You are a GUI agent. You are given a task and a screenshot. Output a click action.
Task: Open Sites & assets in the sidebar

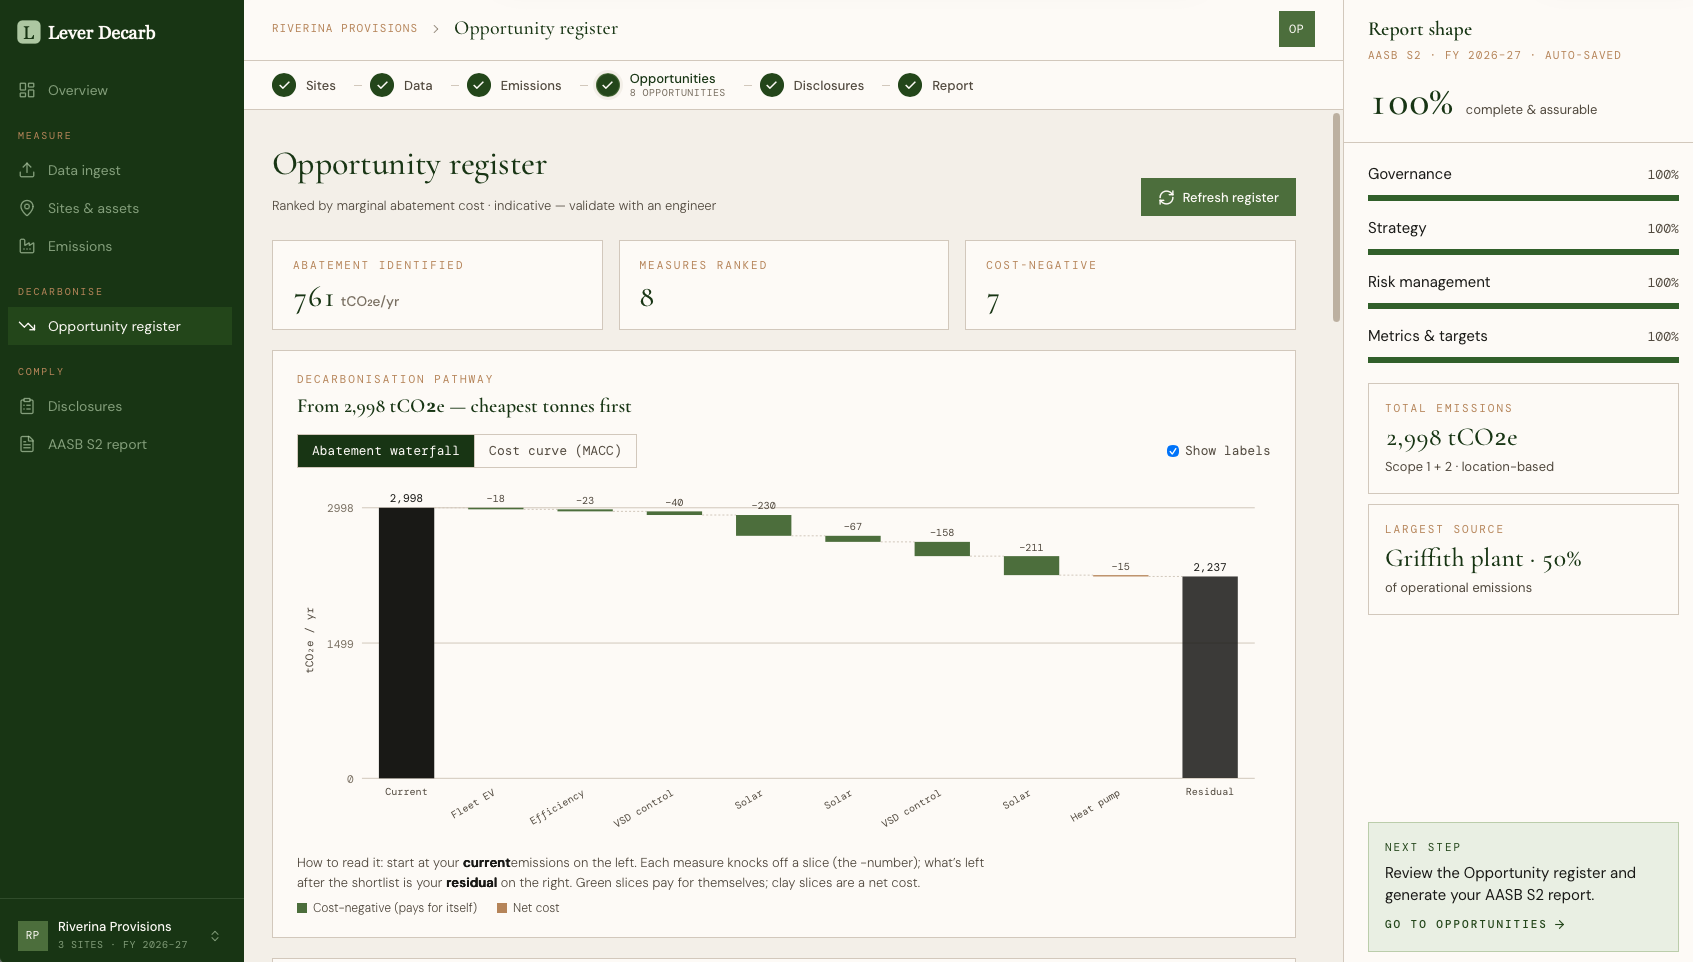point(120,208)
